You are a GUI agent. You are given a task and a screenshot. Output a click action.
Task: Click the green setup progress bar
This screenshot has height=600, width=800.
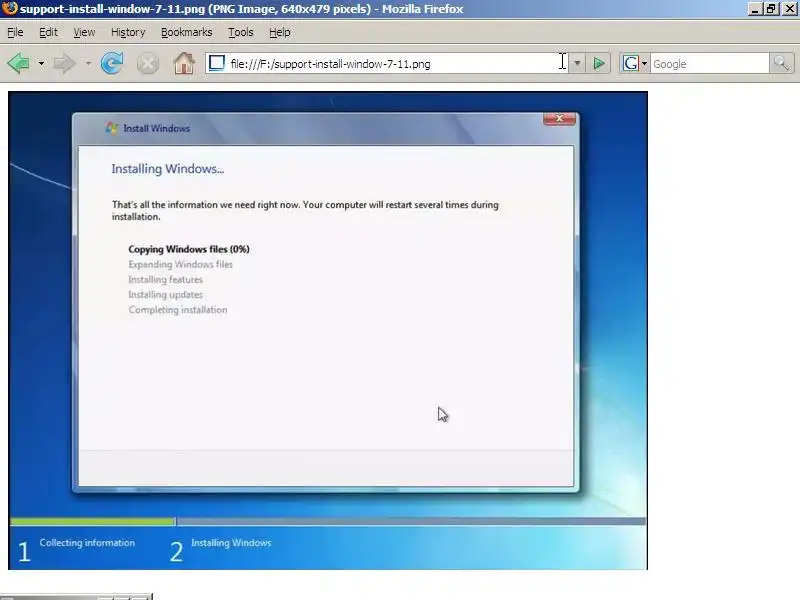point(93,521)
